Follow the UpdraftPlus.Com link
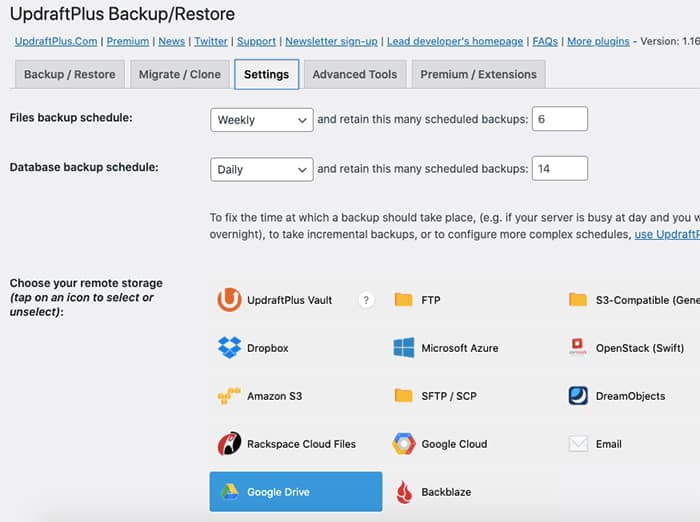 coord(56,42)
